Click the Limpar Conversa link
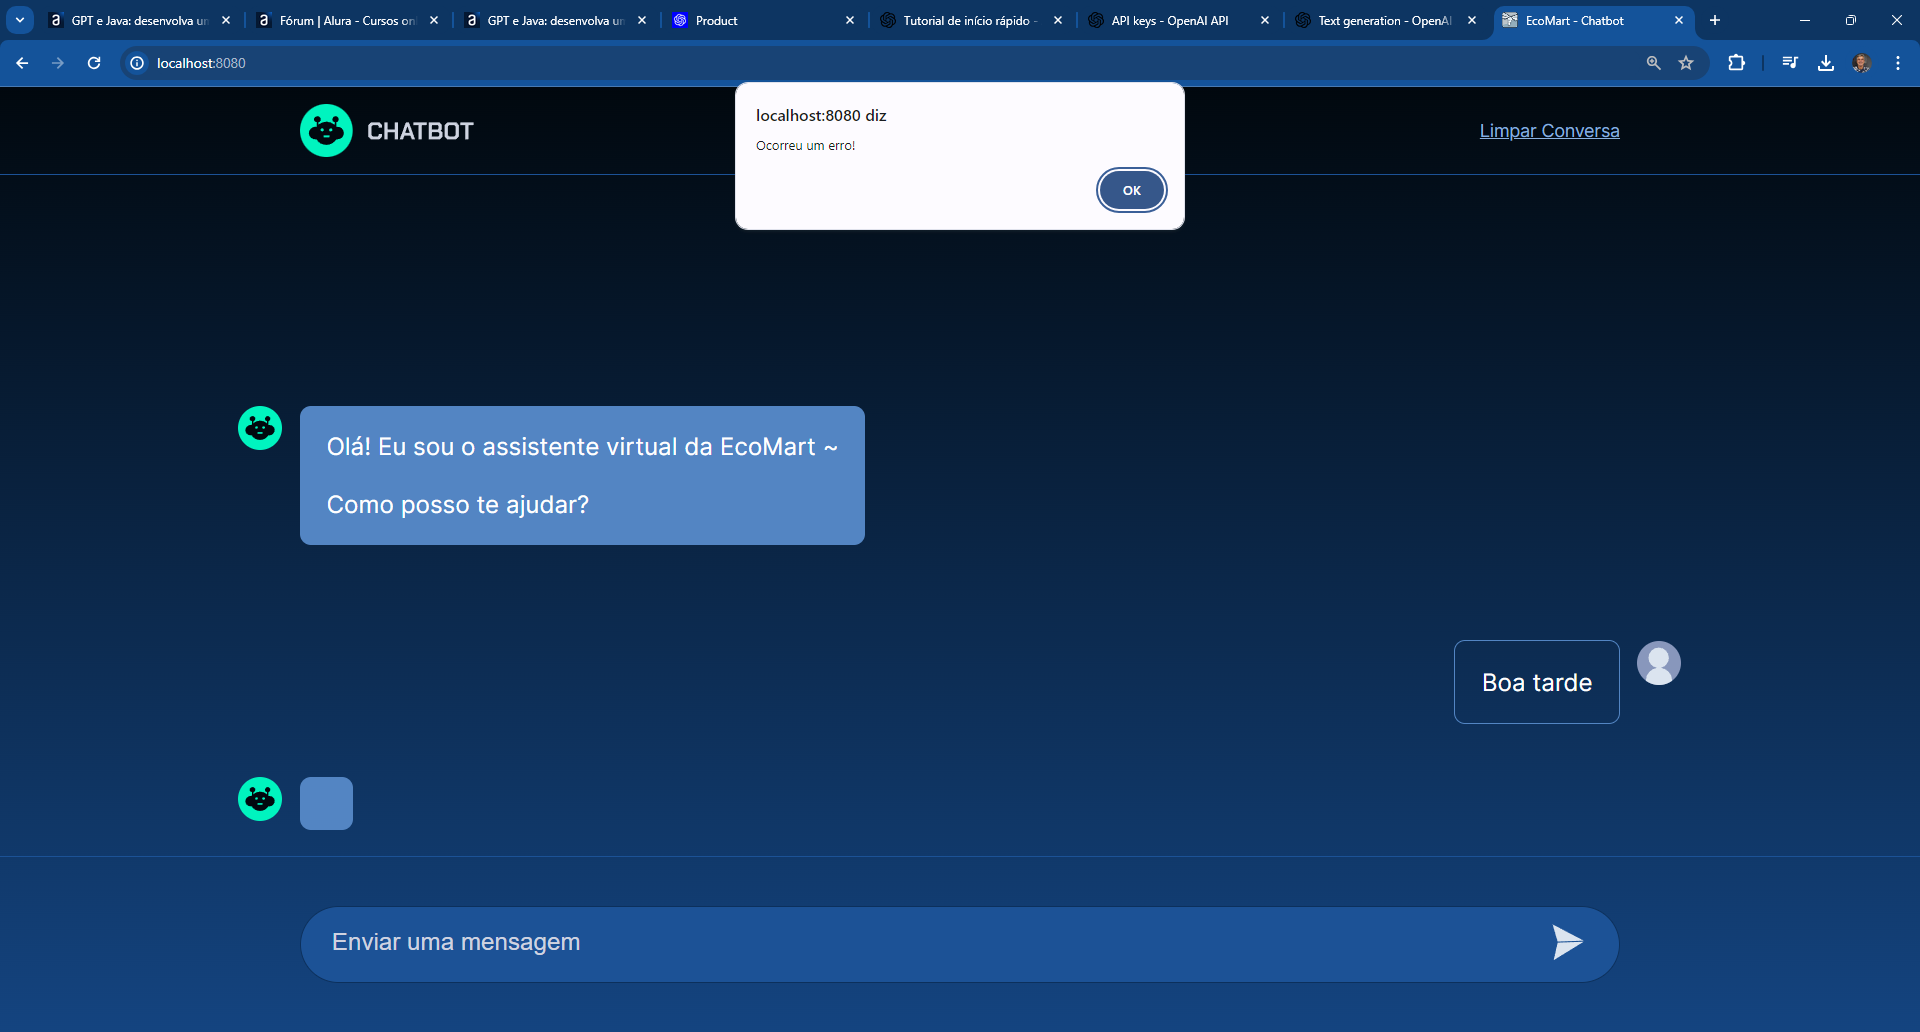The width and height of the screenshot is (1920, 1032). [x=1549, y=131]
